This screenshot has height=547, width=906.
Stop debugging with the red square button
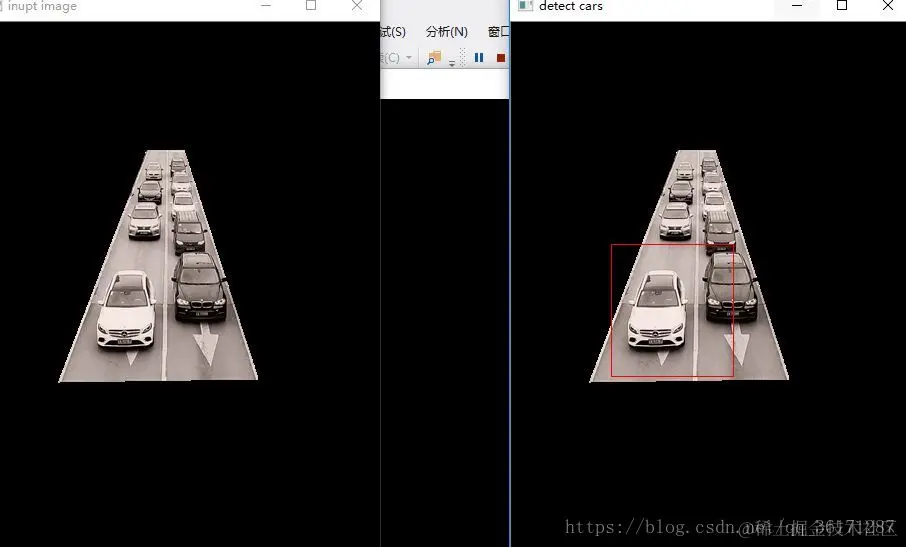[501, 57]
